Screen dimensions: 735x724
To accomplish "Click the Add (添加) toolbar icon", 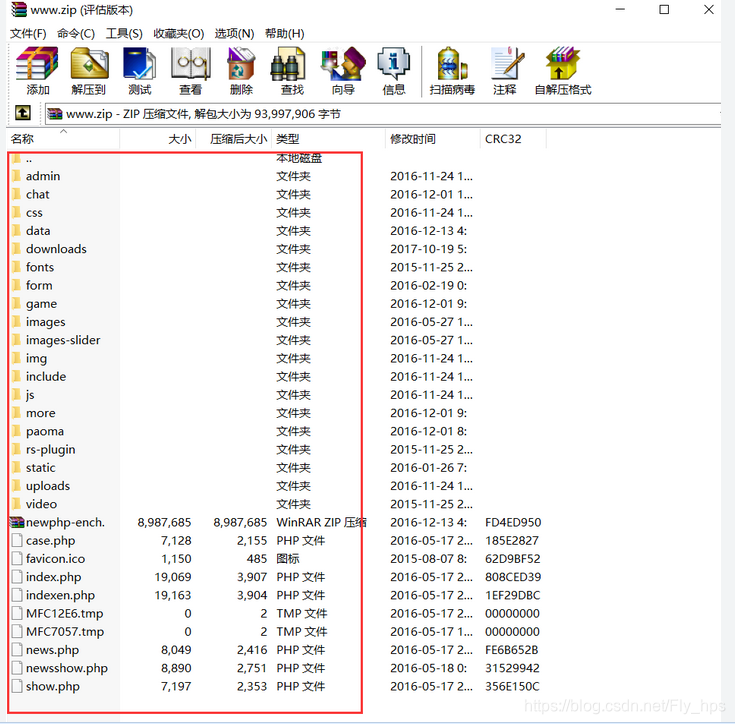I will tap(38, 71).
